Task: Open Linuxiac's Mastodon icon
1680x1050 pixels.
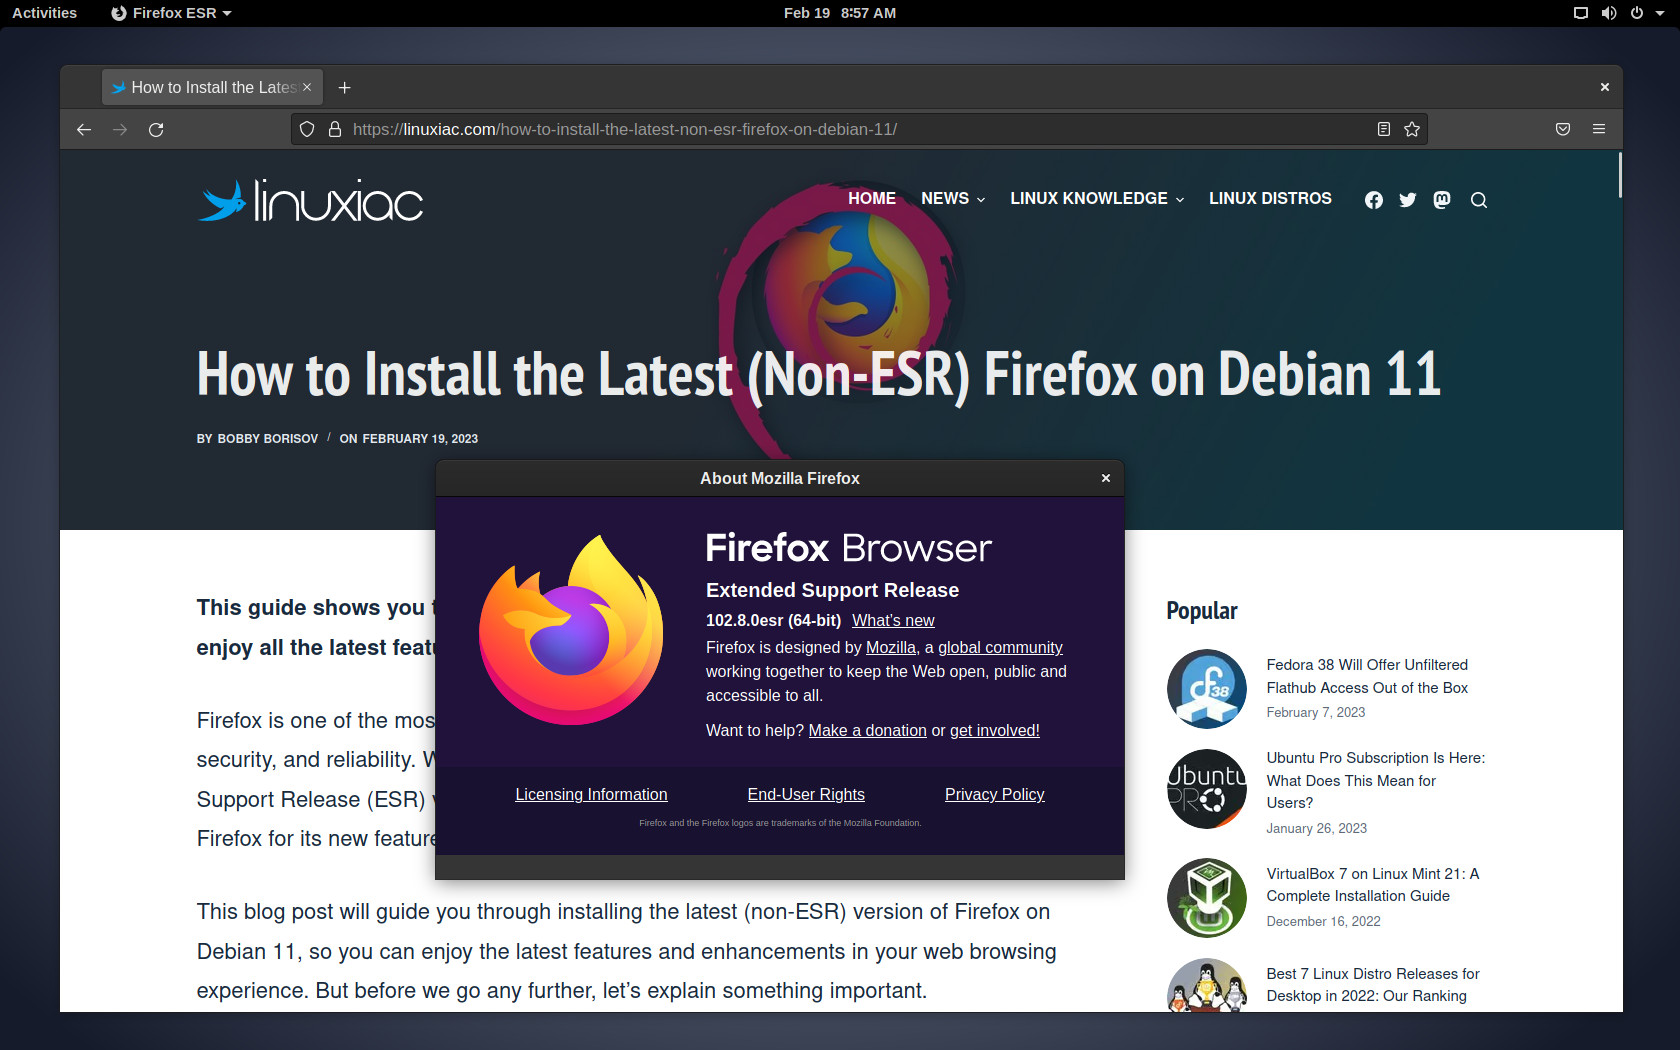Action: pos(1442,200)
